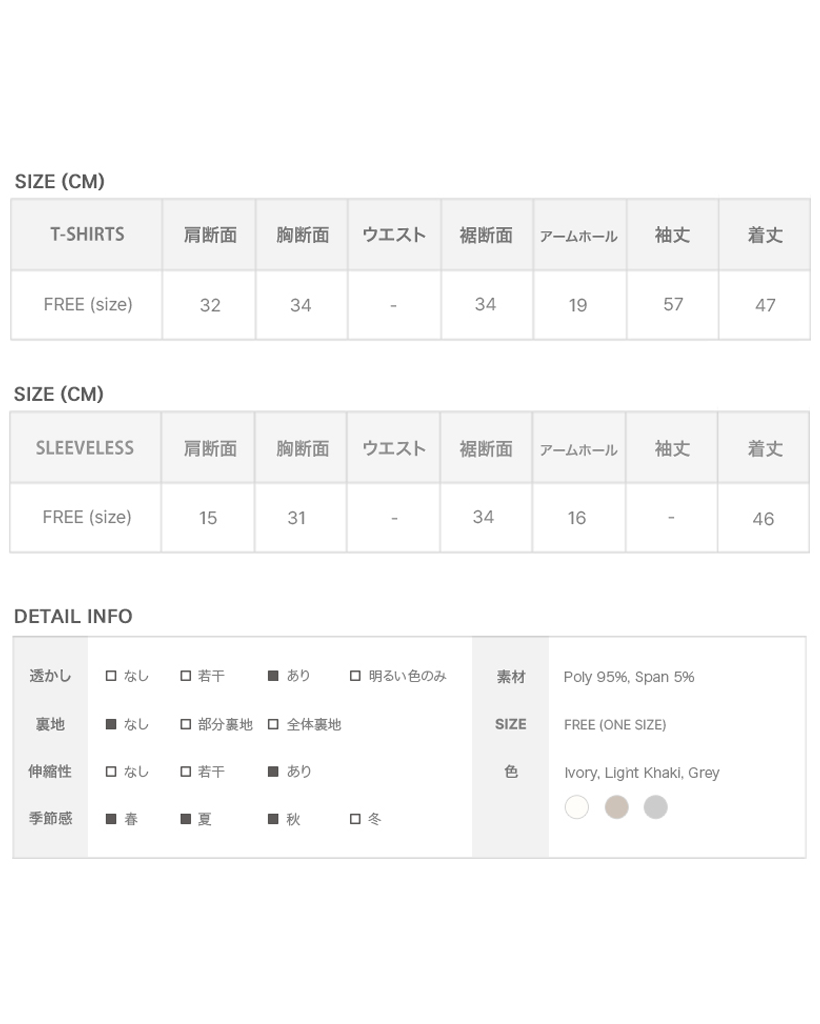The height and width of the screenshot is (1024, 820).
Task: Pick the Ivory color swatch
Action: [x=577, y=807]
